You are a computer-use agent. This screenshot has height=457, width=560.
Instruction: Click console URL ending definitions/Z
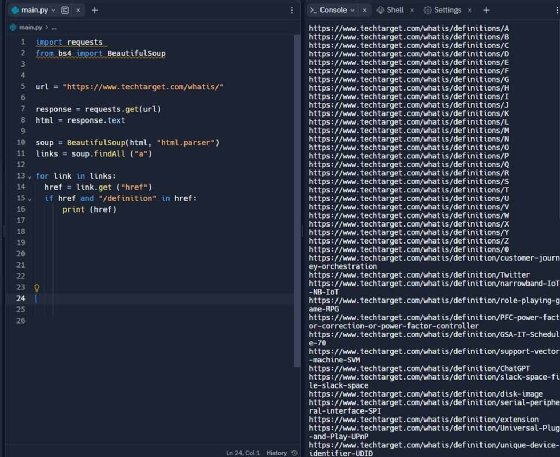(409, 241)
